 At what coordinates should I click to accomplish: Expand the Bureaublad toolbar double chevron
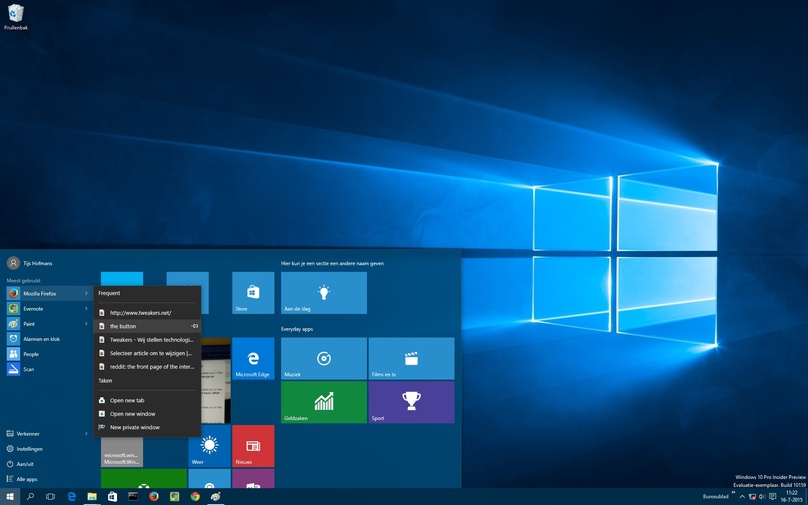tap(733, 493)
